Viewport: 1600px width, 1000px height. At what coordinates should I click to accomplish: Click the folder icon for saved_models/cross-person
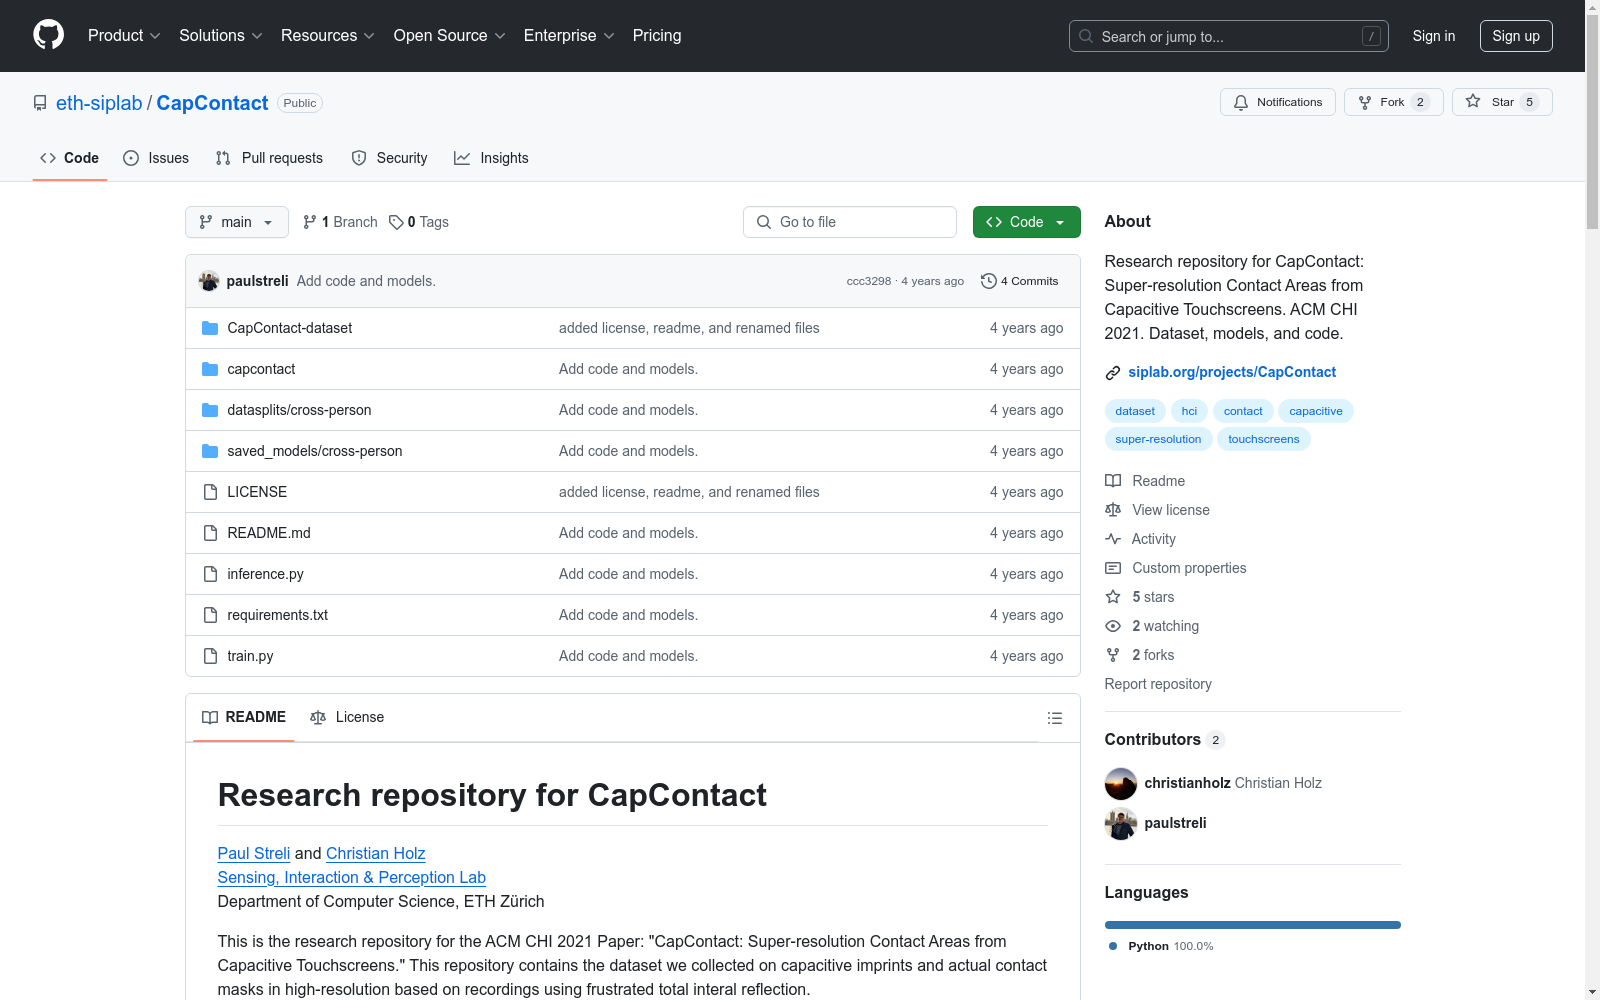click(x=210, y=451)
